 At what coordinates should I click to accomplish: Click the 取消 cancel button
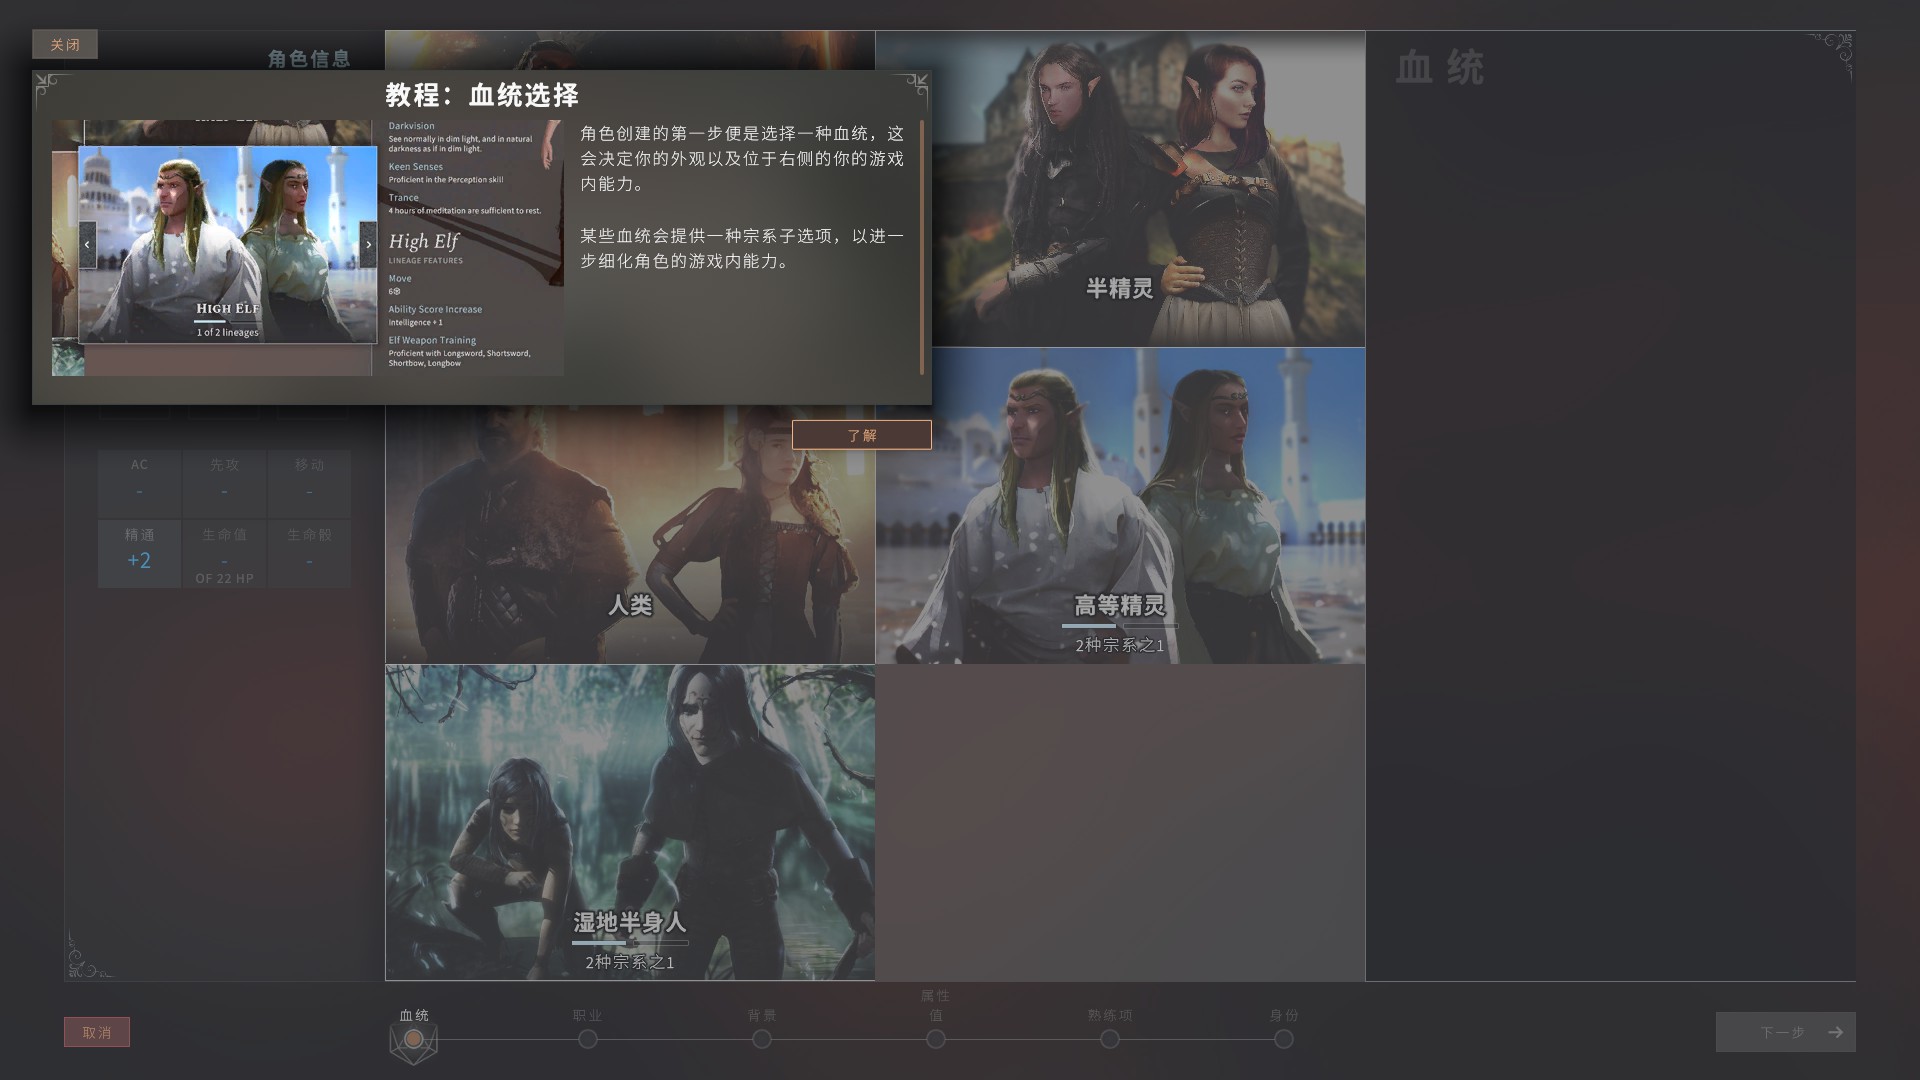tap(97, 1032)
